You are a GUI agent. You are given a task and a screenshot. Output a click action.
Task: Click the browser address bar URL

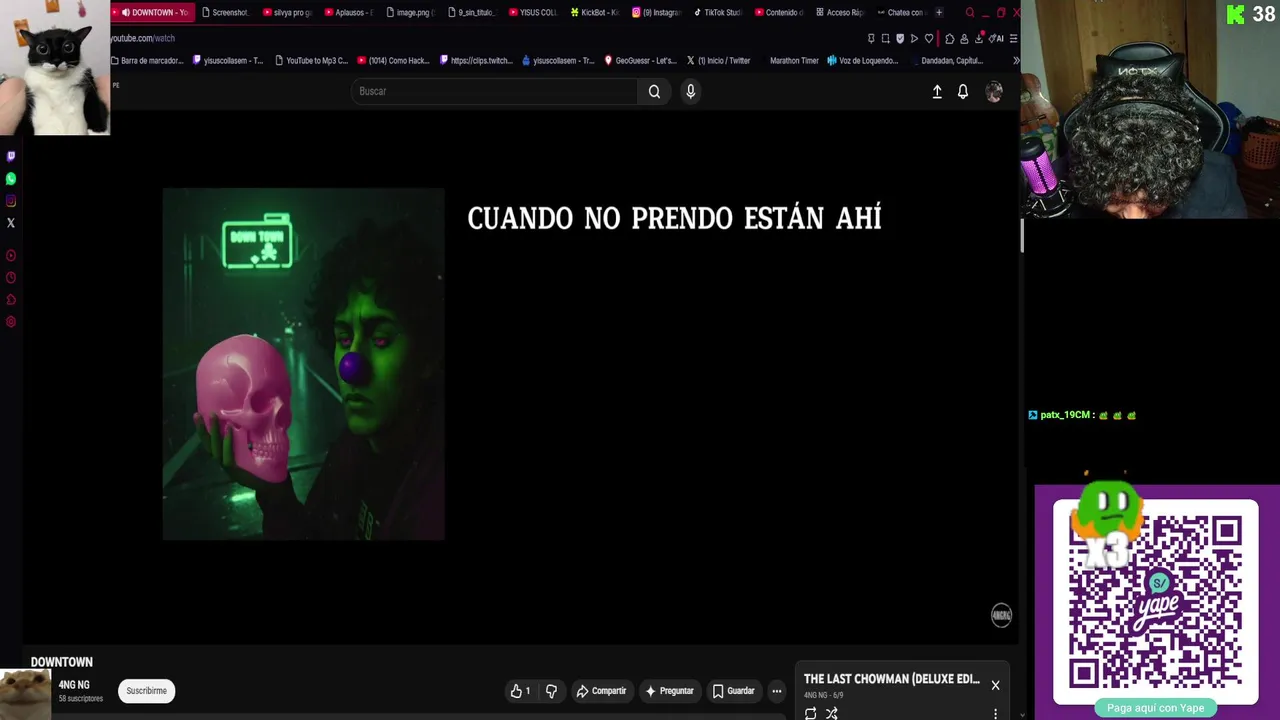tap(142, 38)
